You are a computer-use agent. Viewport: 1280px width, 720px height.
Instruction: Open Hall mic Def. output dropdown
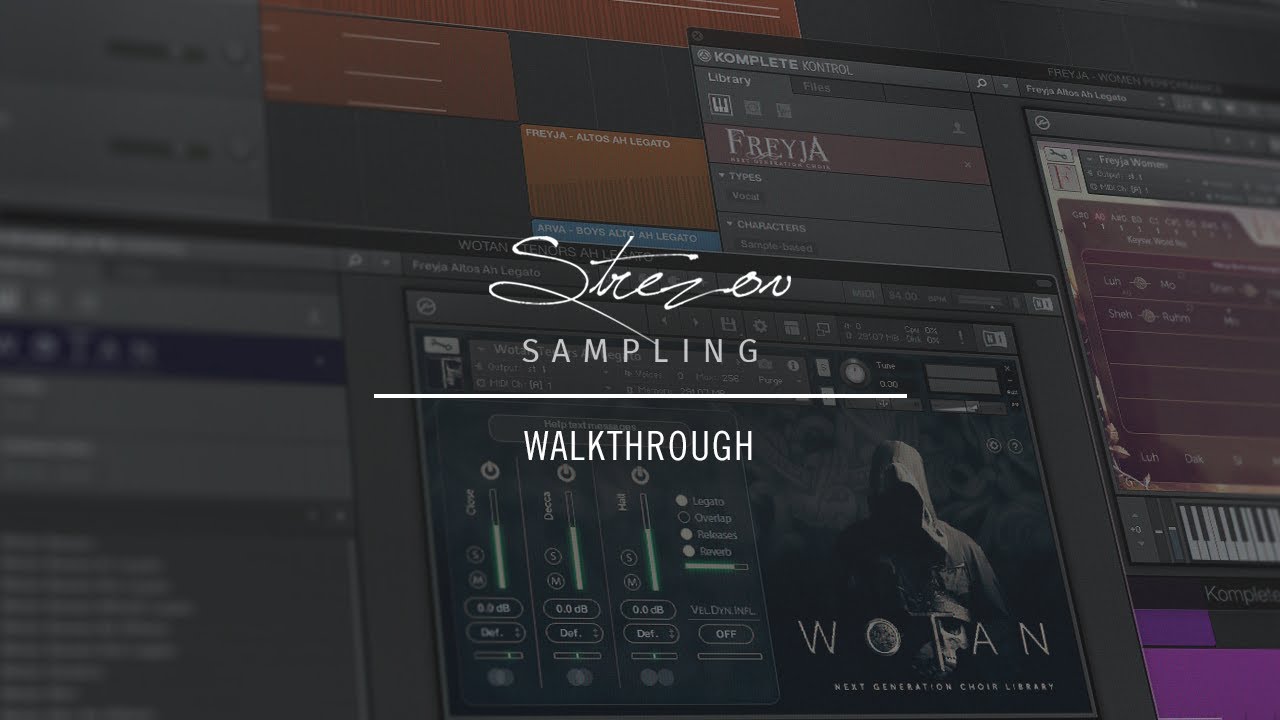click(651, 634)
